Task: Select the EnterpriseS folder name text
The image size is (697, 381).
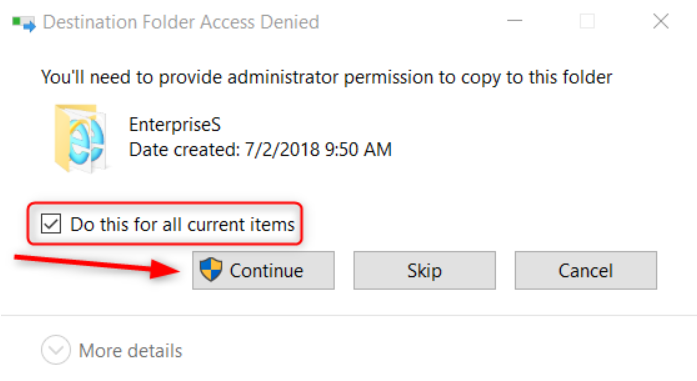Action: [x=175, y=124]
